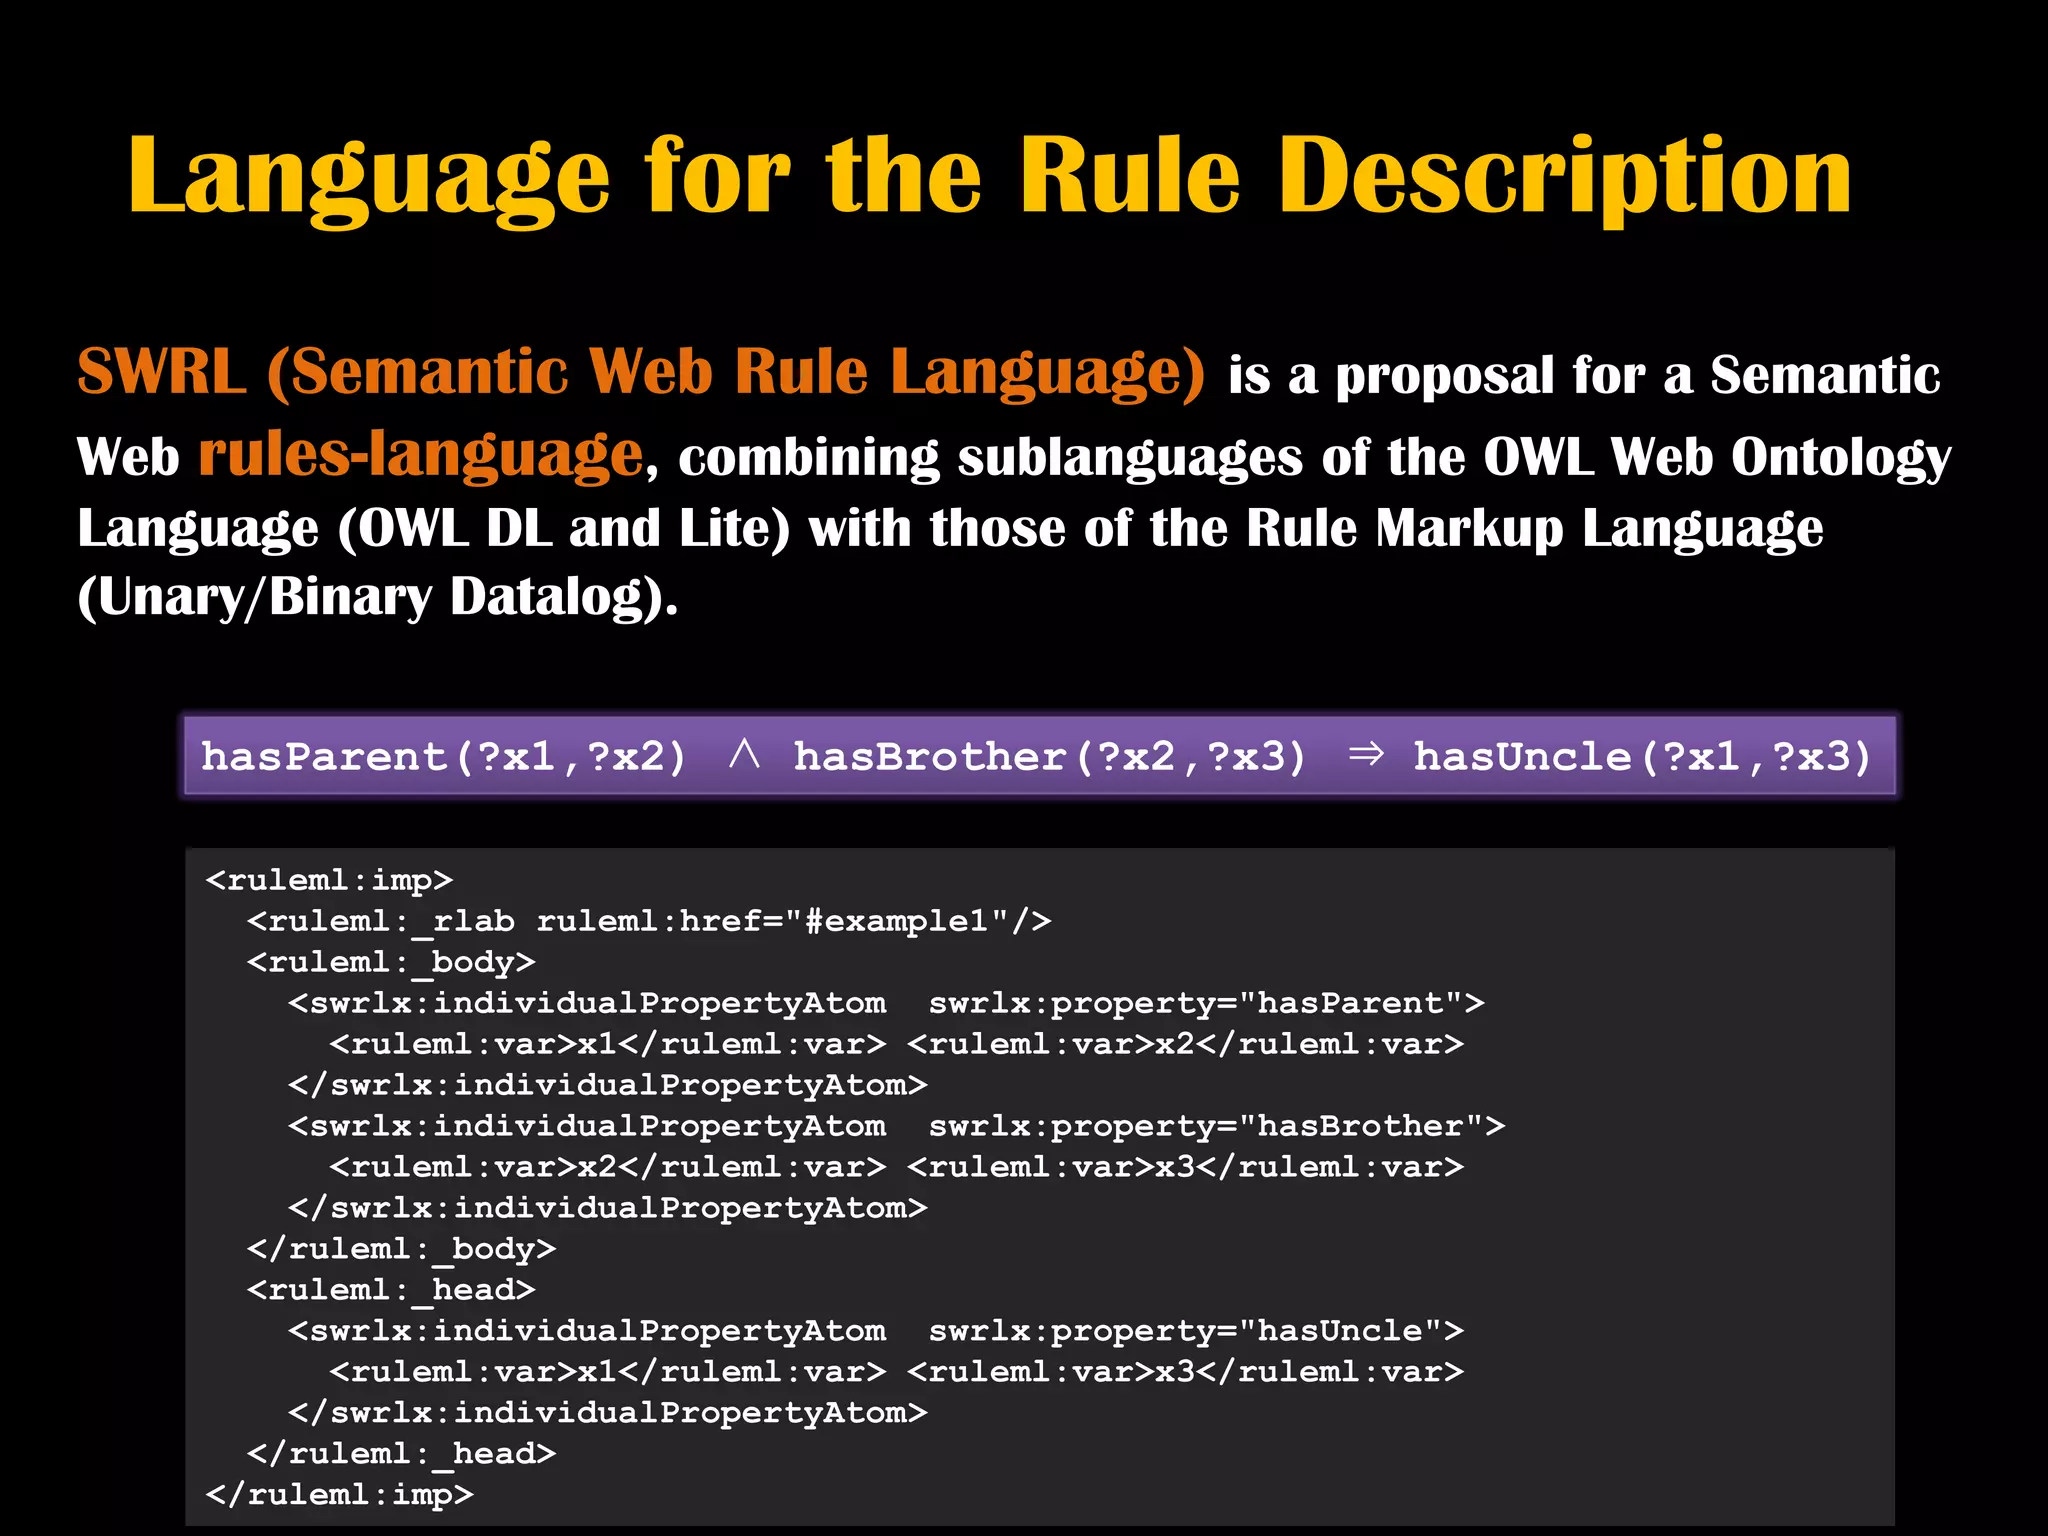This screenshot has width=2048, height=1536.
Task: Click the opening '<ruleml:imp>' code line
Action: [x=329, y=881]
